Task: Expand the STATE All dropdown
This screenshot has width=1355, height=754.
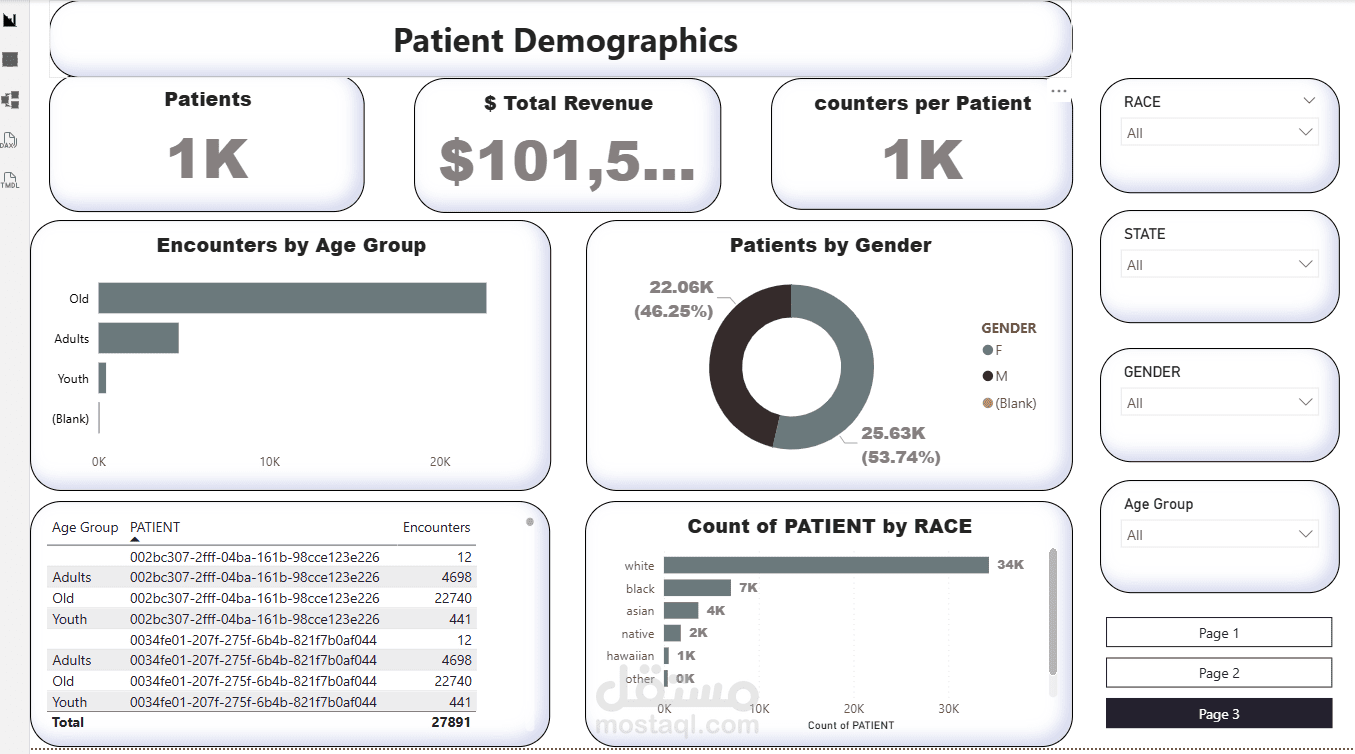Action: (1220, 264)
